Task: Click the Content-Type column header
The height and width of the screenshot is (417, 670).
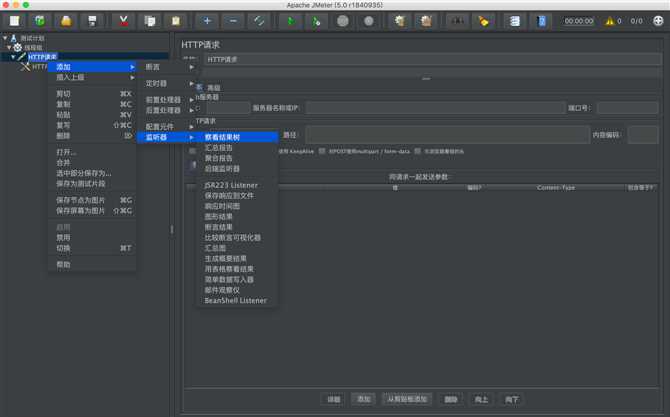Action: point(555,188)
